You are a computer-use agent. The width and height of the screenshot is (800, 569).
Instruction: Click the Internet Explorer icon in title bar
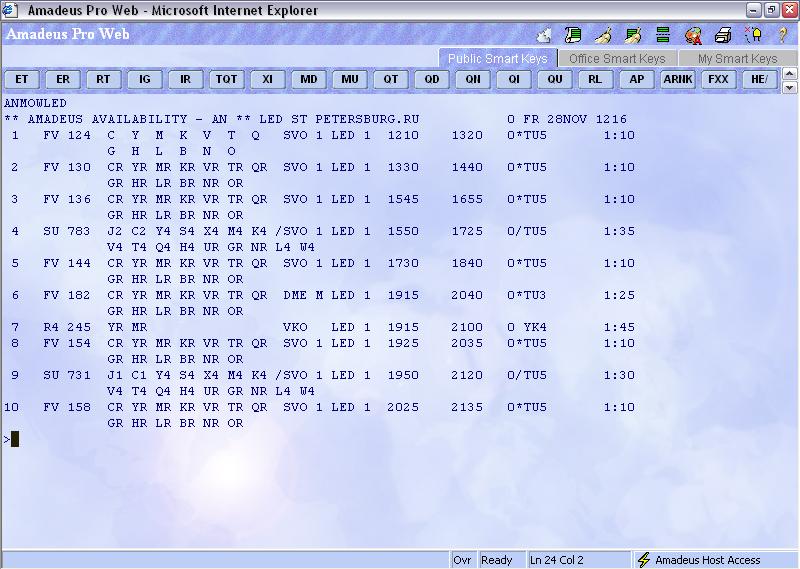pos(10,10)
